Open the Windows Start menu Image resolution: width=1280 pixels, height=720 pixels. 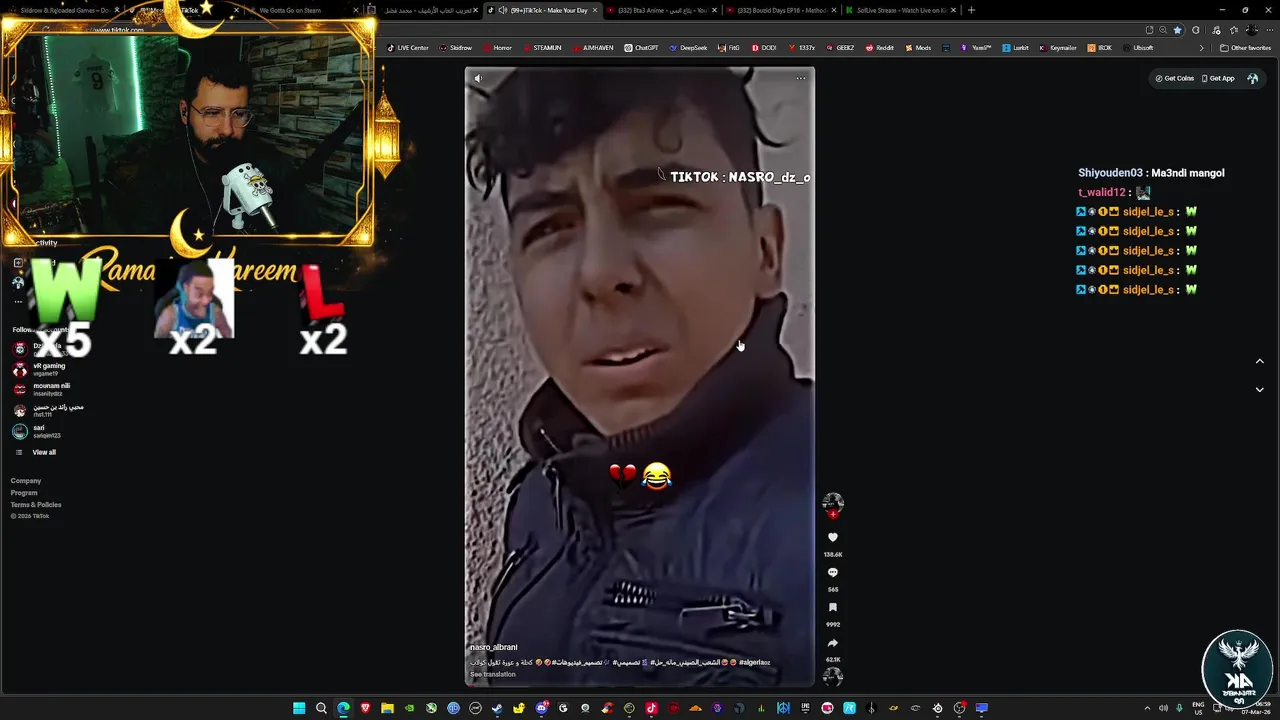[299, 708]
